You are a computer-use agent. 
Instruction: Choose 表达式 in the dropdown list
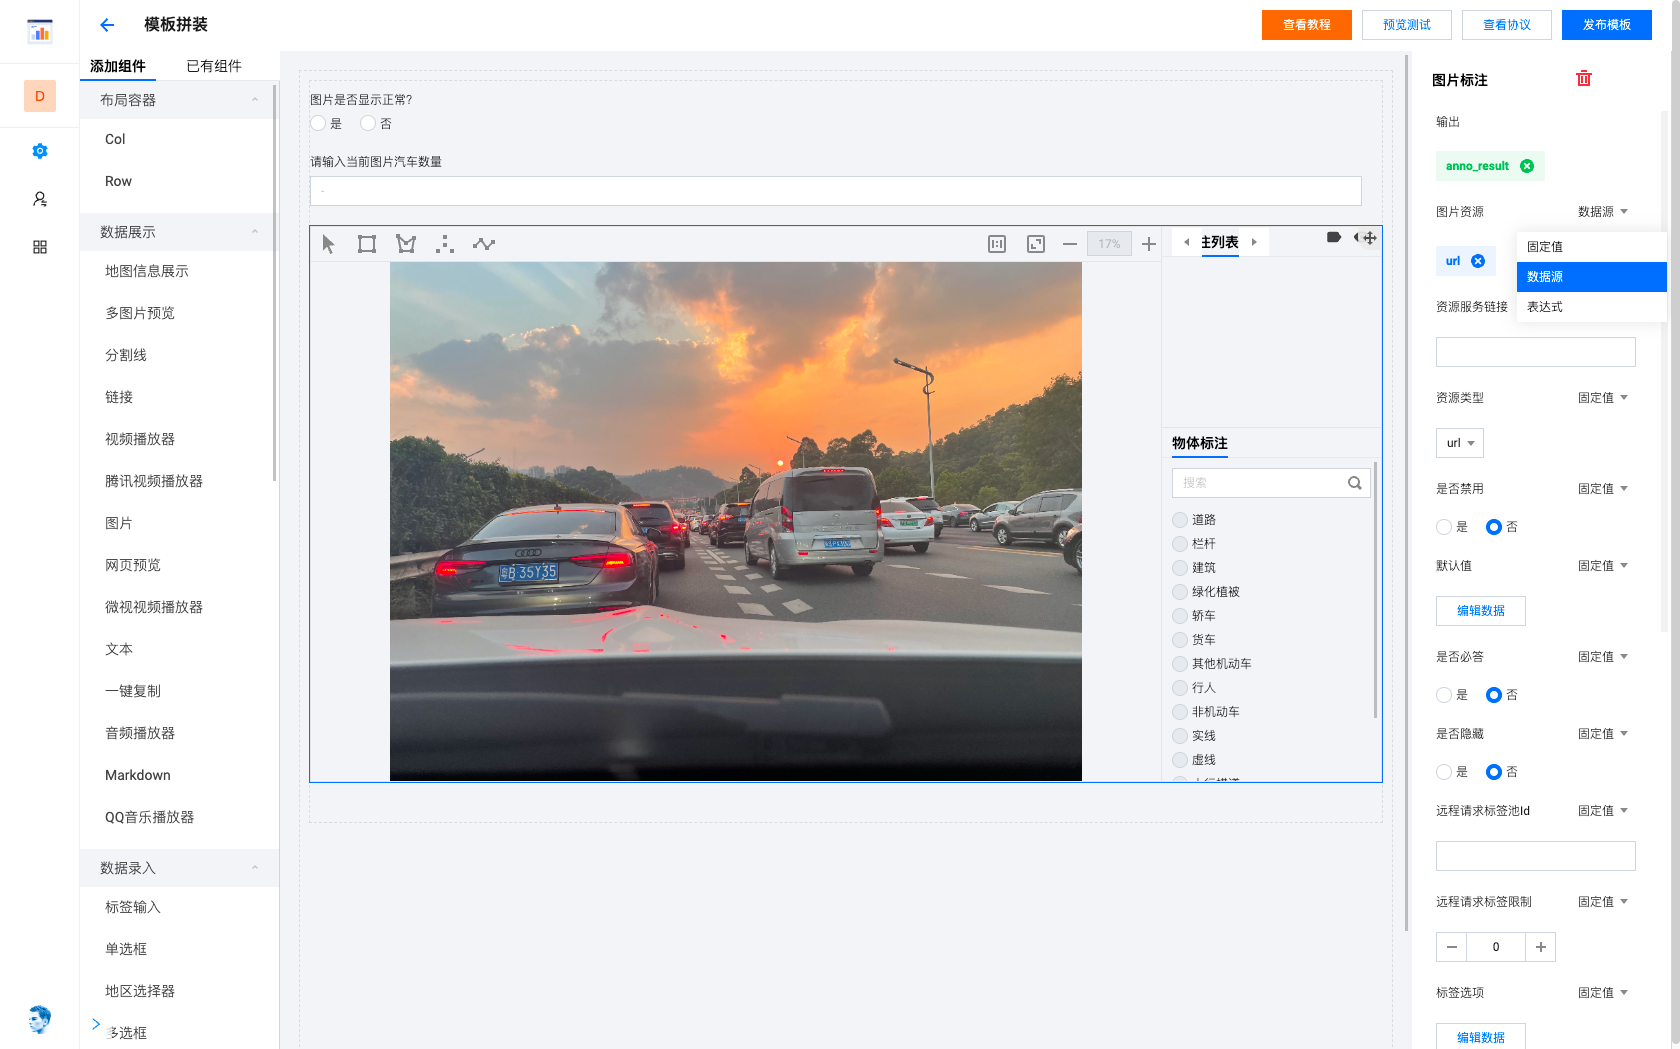(x=1592, y=307)
